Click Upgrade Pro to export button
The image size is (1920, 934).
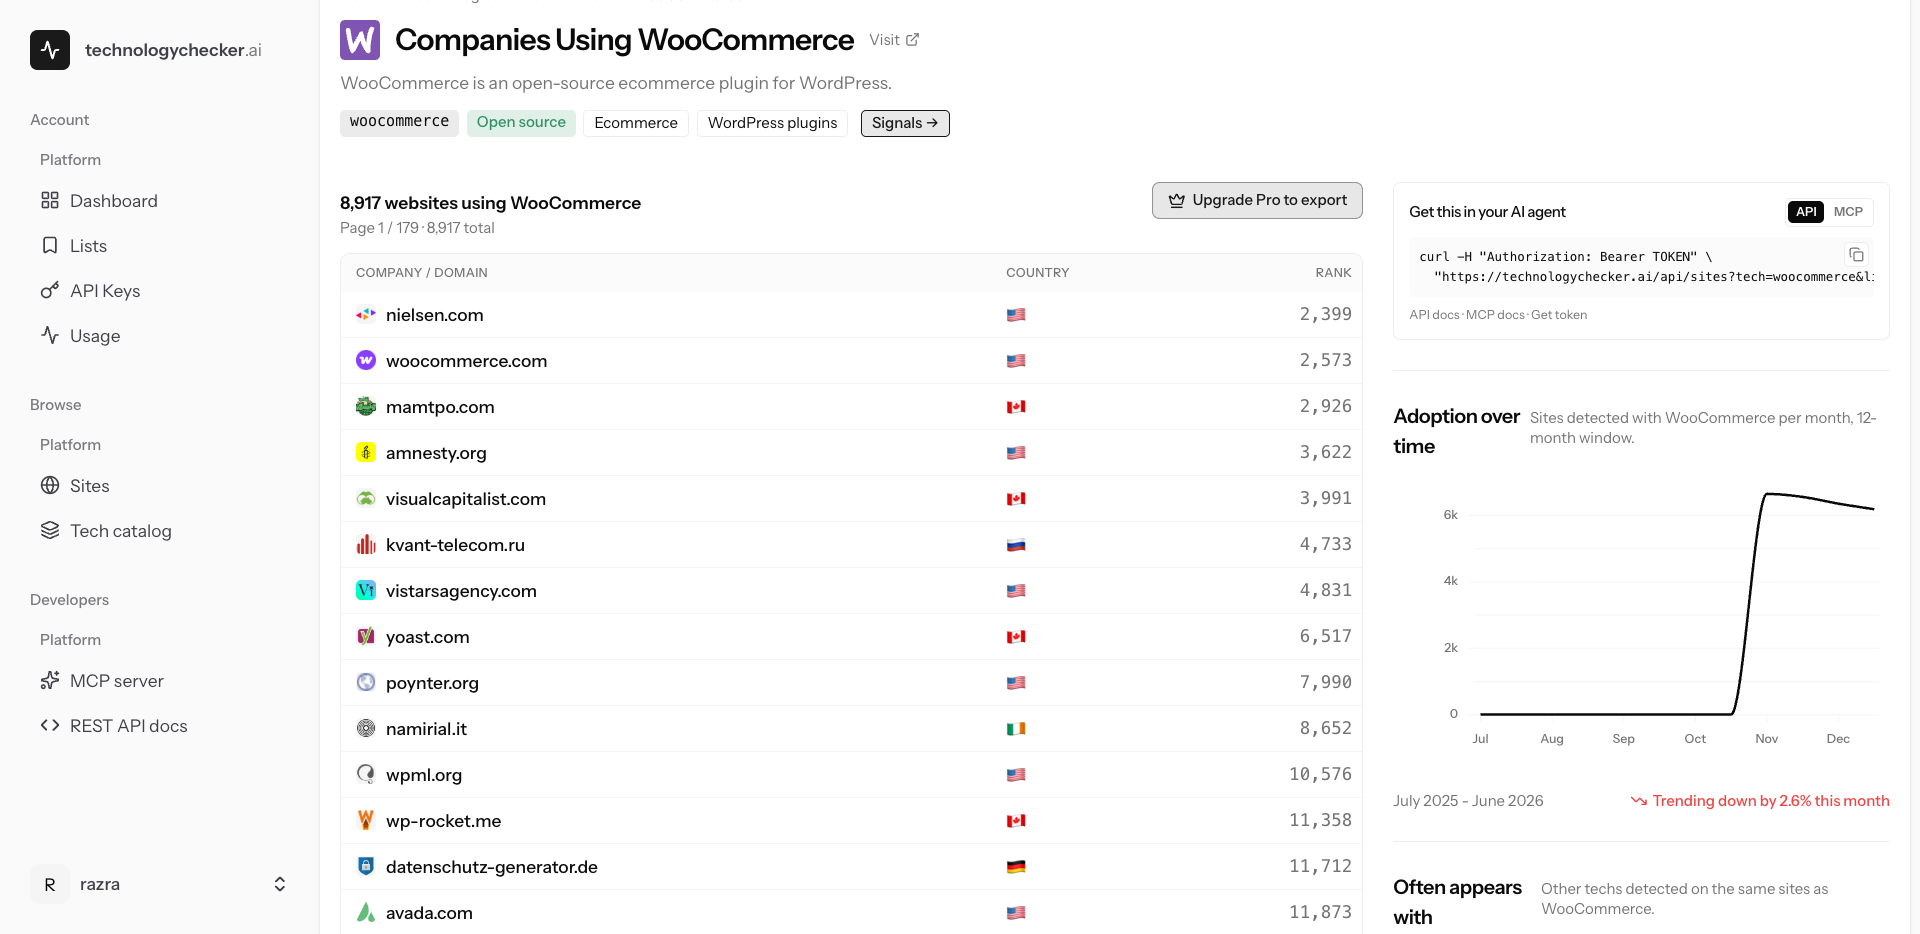click(x=1257, y=200)
